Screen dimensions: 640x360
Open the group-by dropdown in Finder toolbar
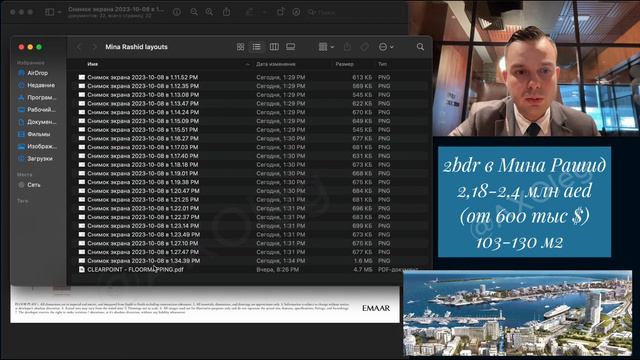(x=326, y=47)
